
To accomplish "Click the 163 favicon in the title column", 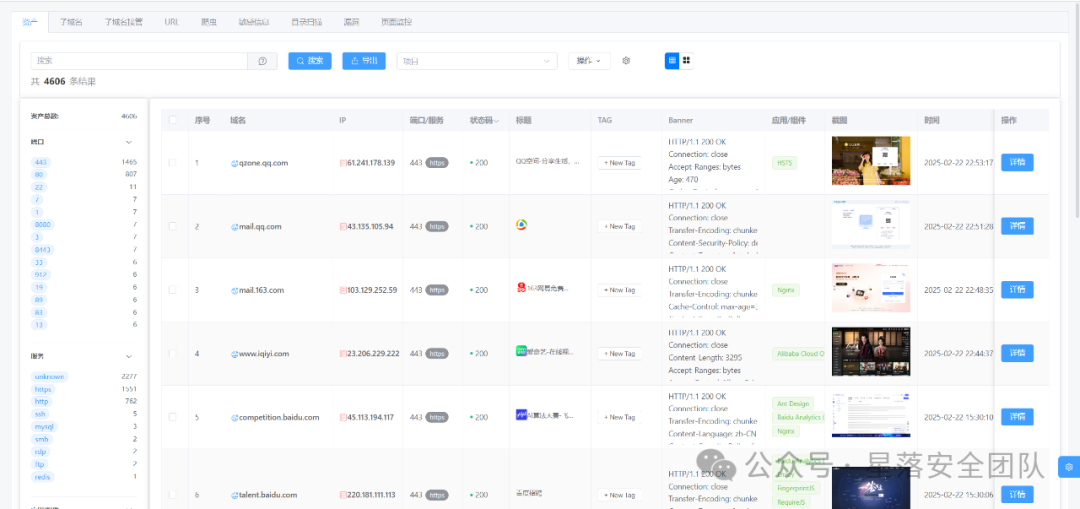I will (521, 288).
